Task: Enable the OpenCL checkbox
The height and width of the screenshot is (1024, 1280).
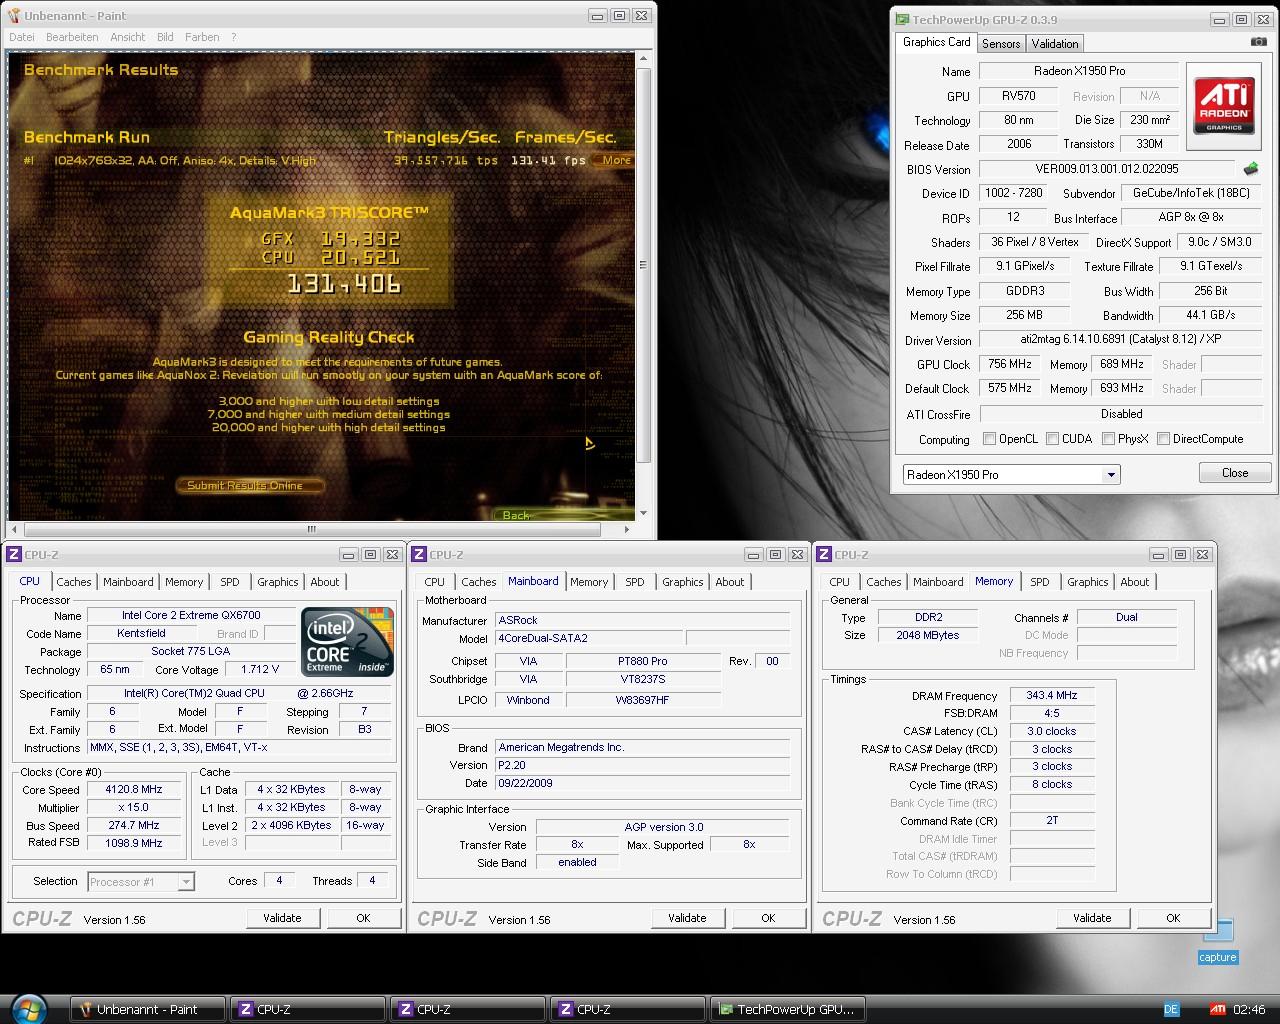Action: (989, 439)
